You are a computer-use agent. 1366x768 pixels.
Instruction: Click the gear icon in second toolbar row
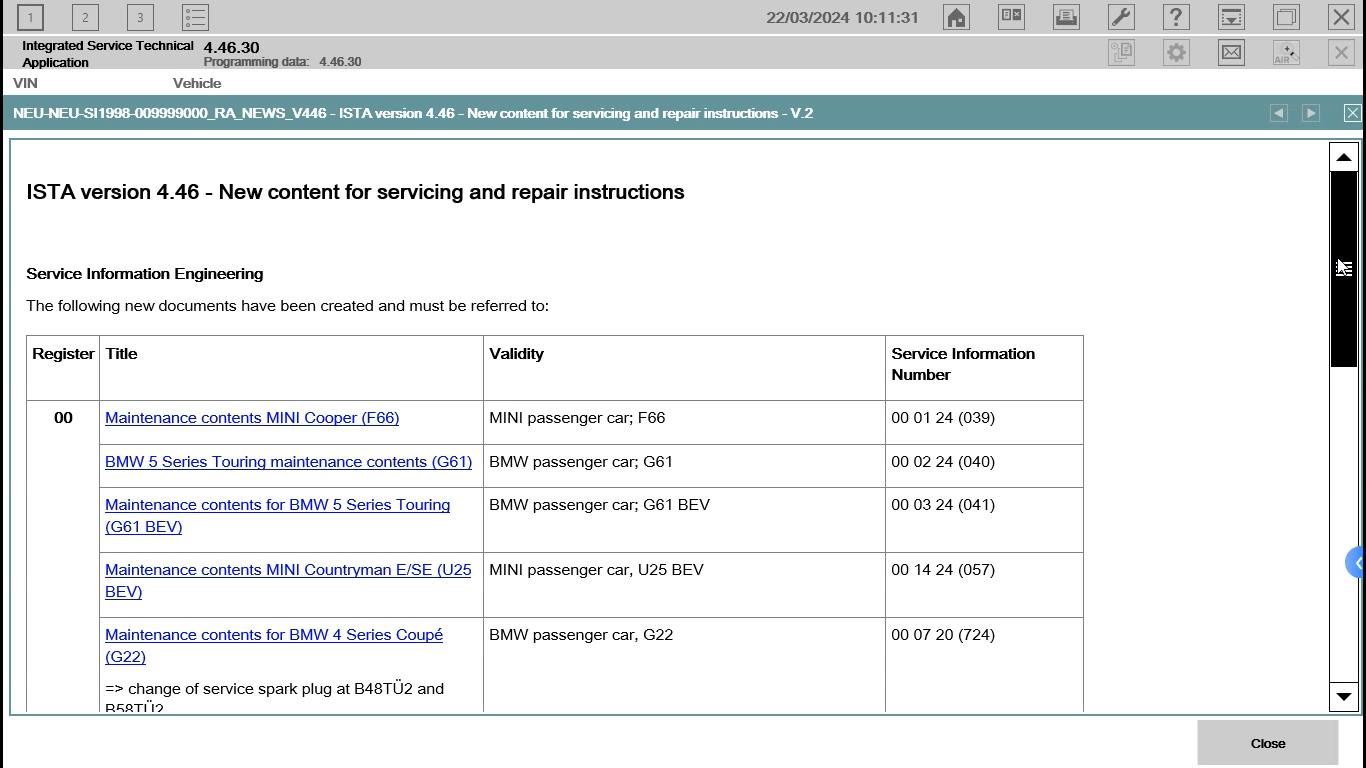(1176, 52)
